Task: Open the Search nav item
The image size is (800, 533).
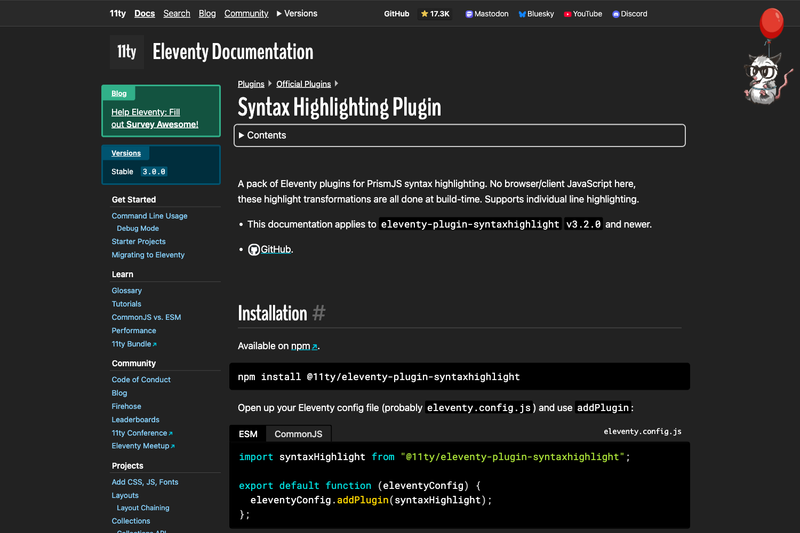Action: 177,14
